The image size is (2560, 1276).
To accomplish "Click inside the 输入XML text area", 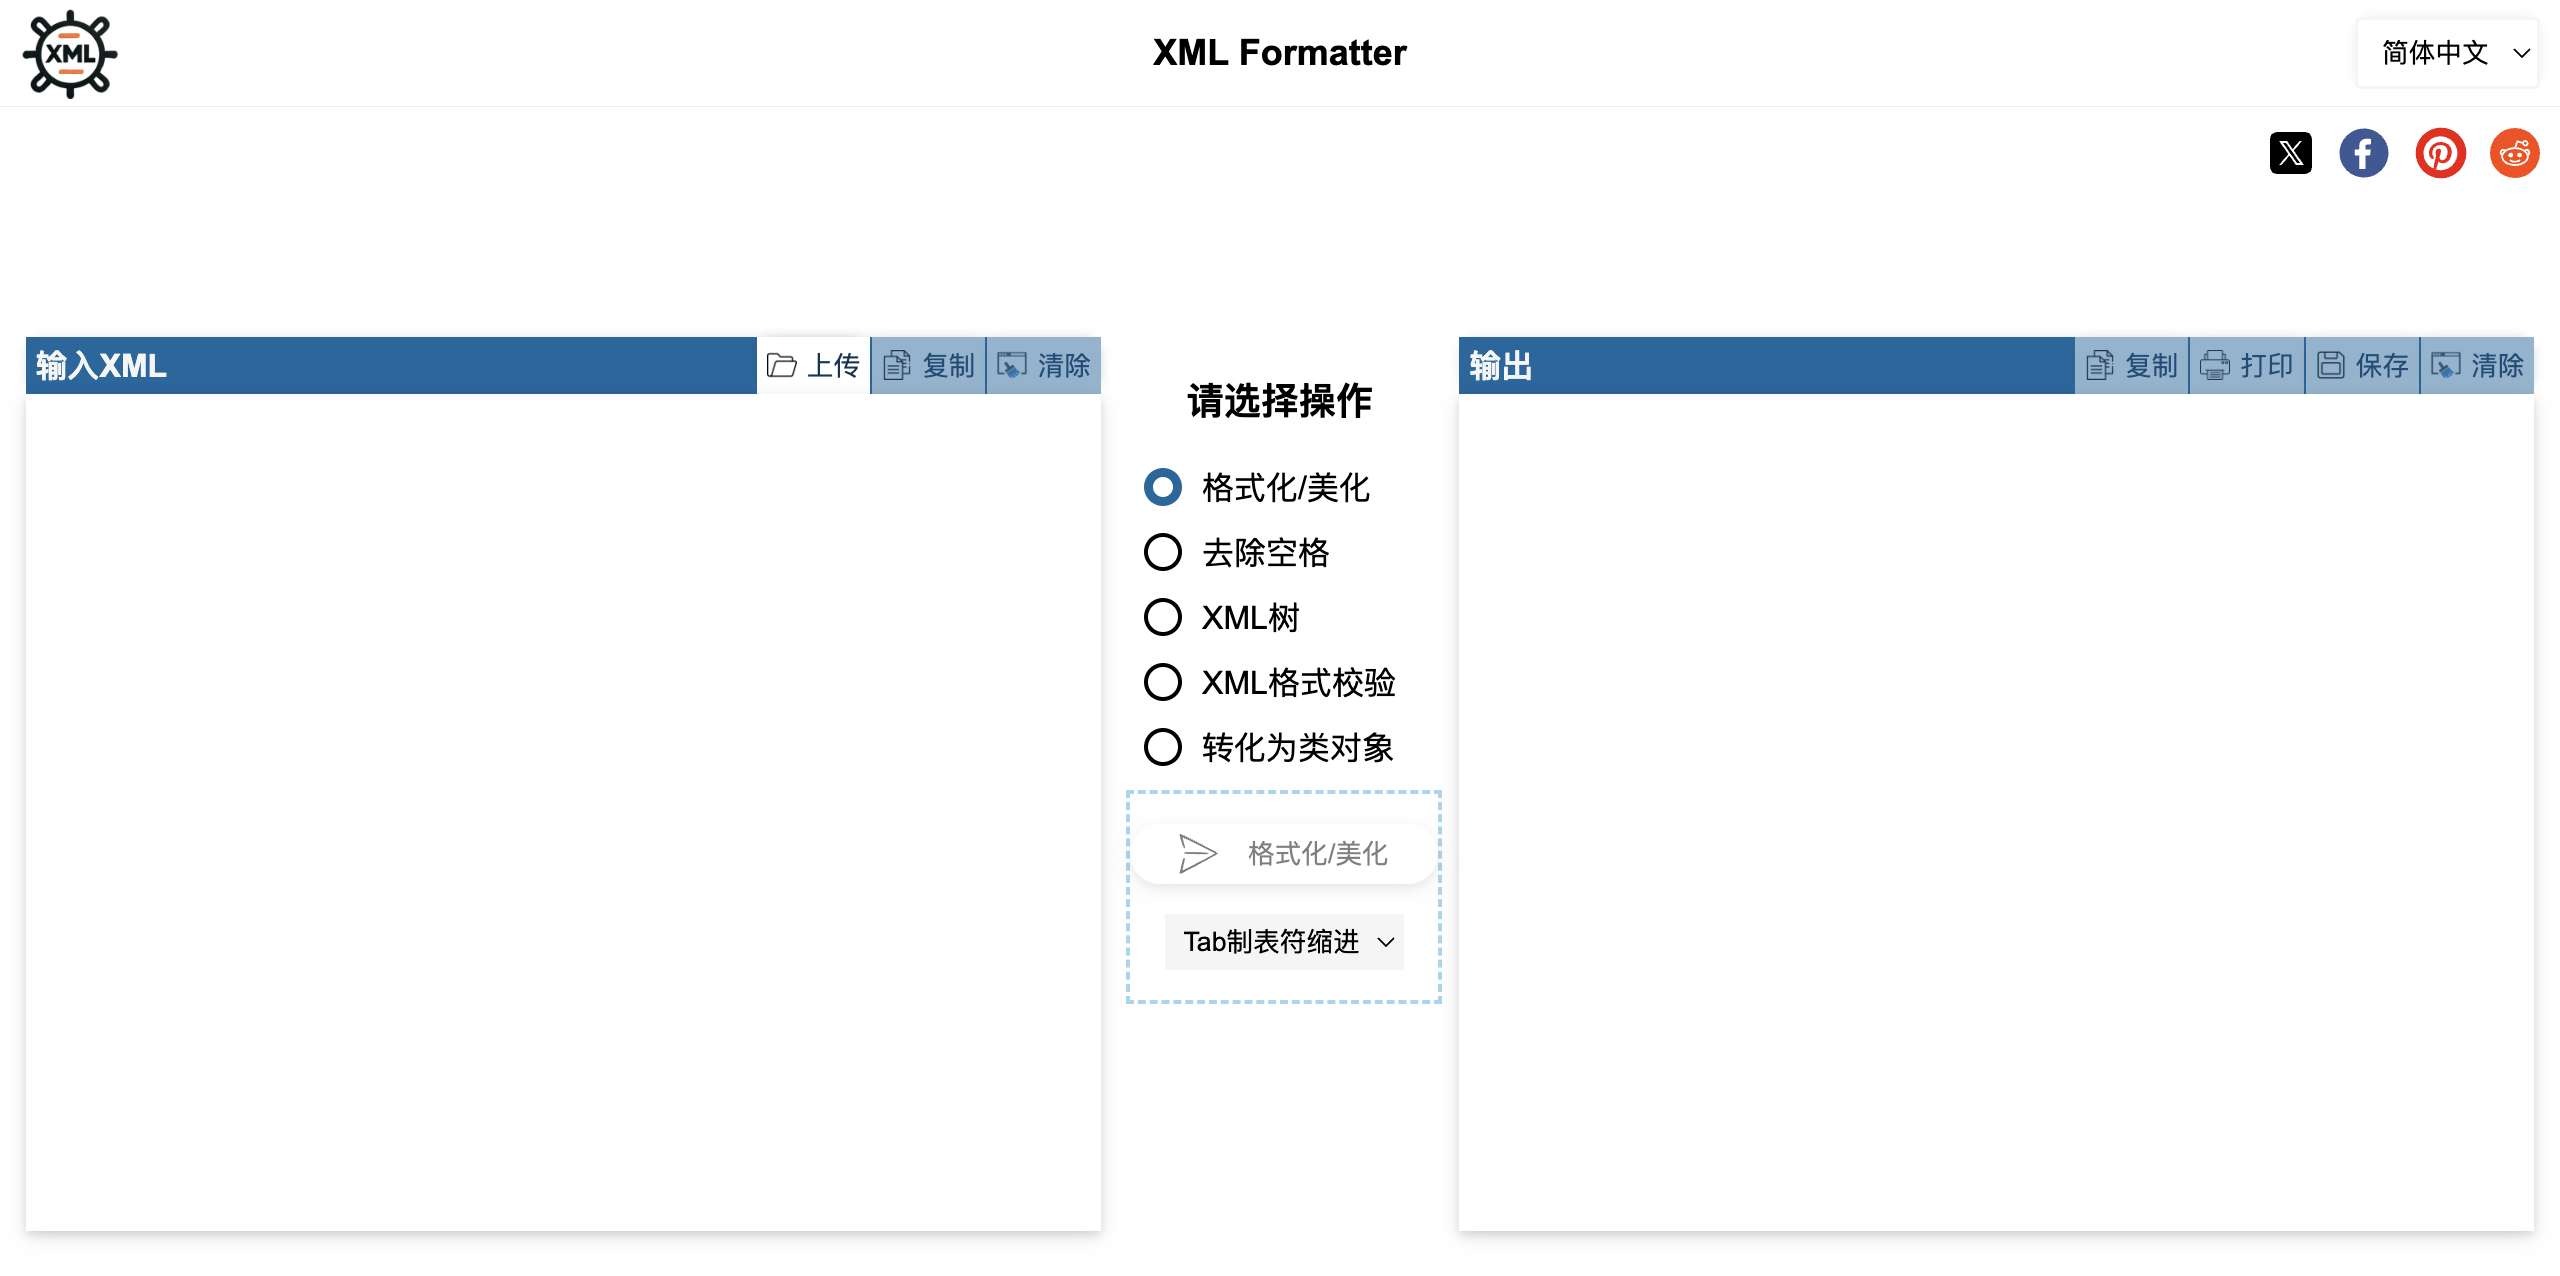I will [x=563, y=810].
